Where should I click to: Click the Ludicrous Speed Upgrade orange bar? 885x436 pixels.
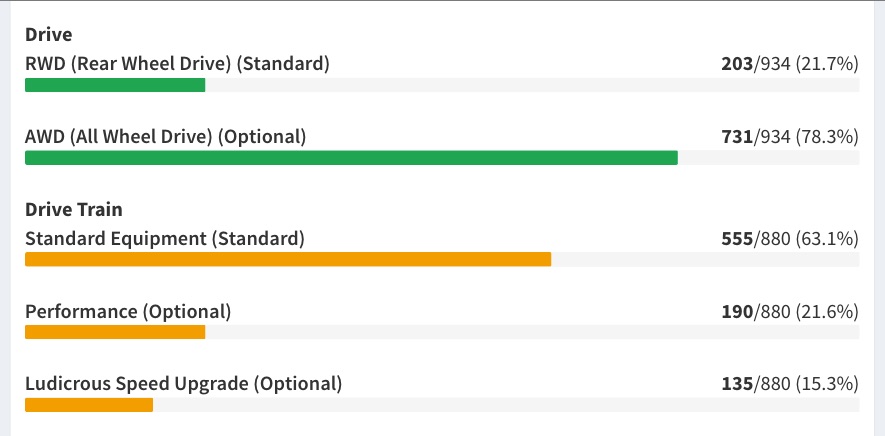click(x=89, y=405)
